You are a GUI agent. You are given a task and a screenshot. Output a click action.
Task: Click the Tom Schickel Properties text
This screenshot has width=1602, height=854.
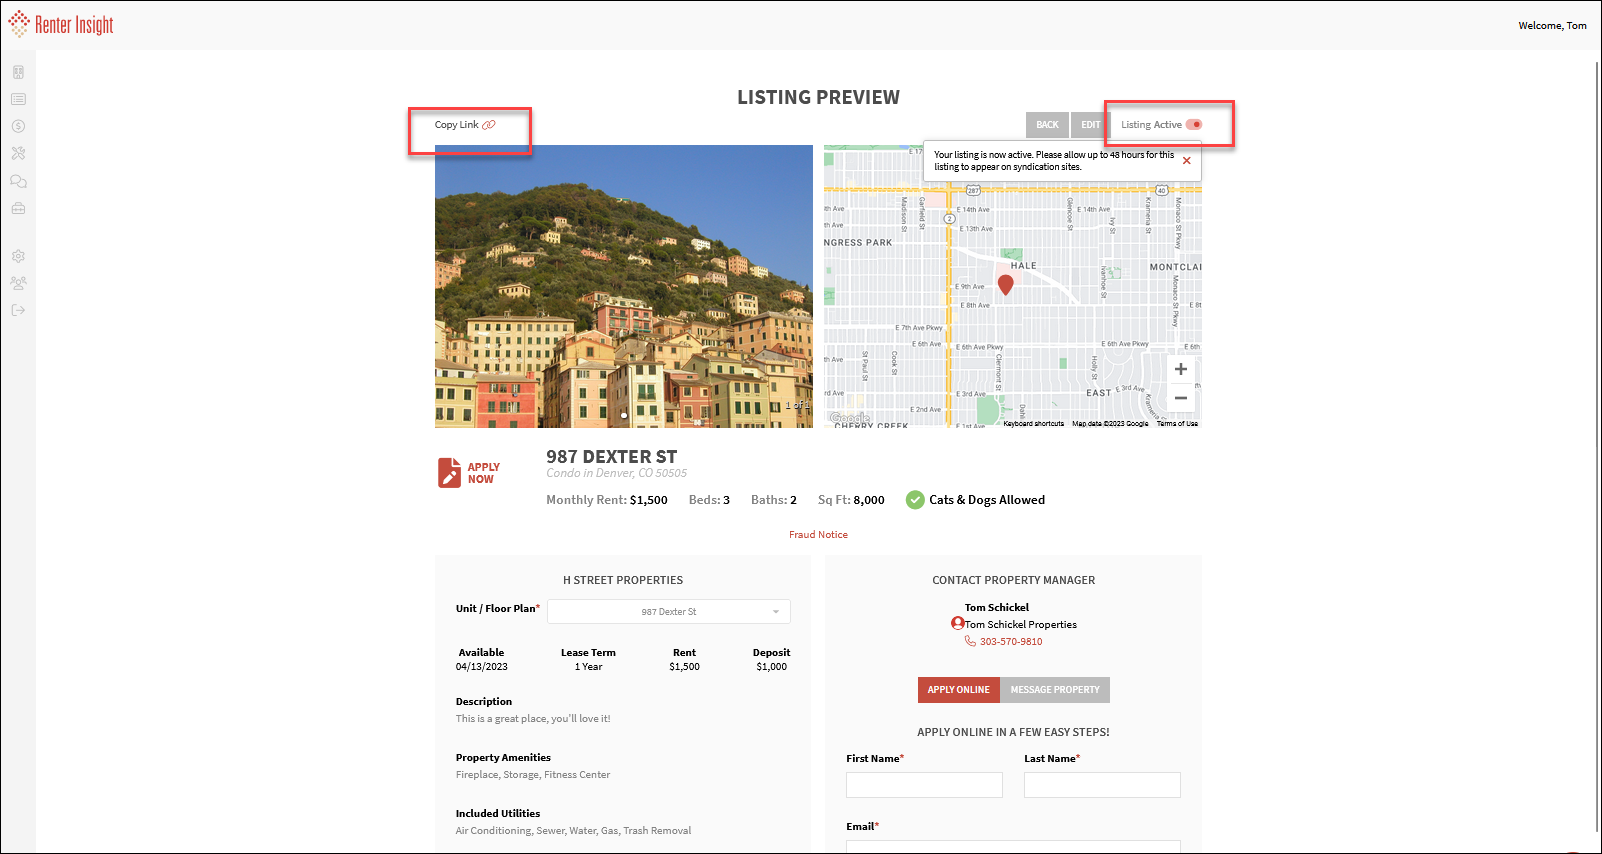(1020, 625)
